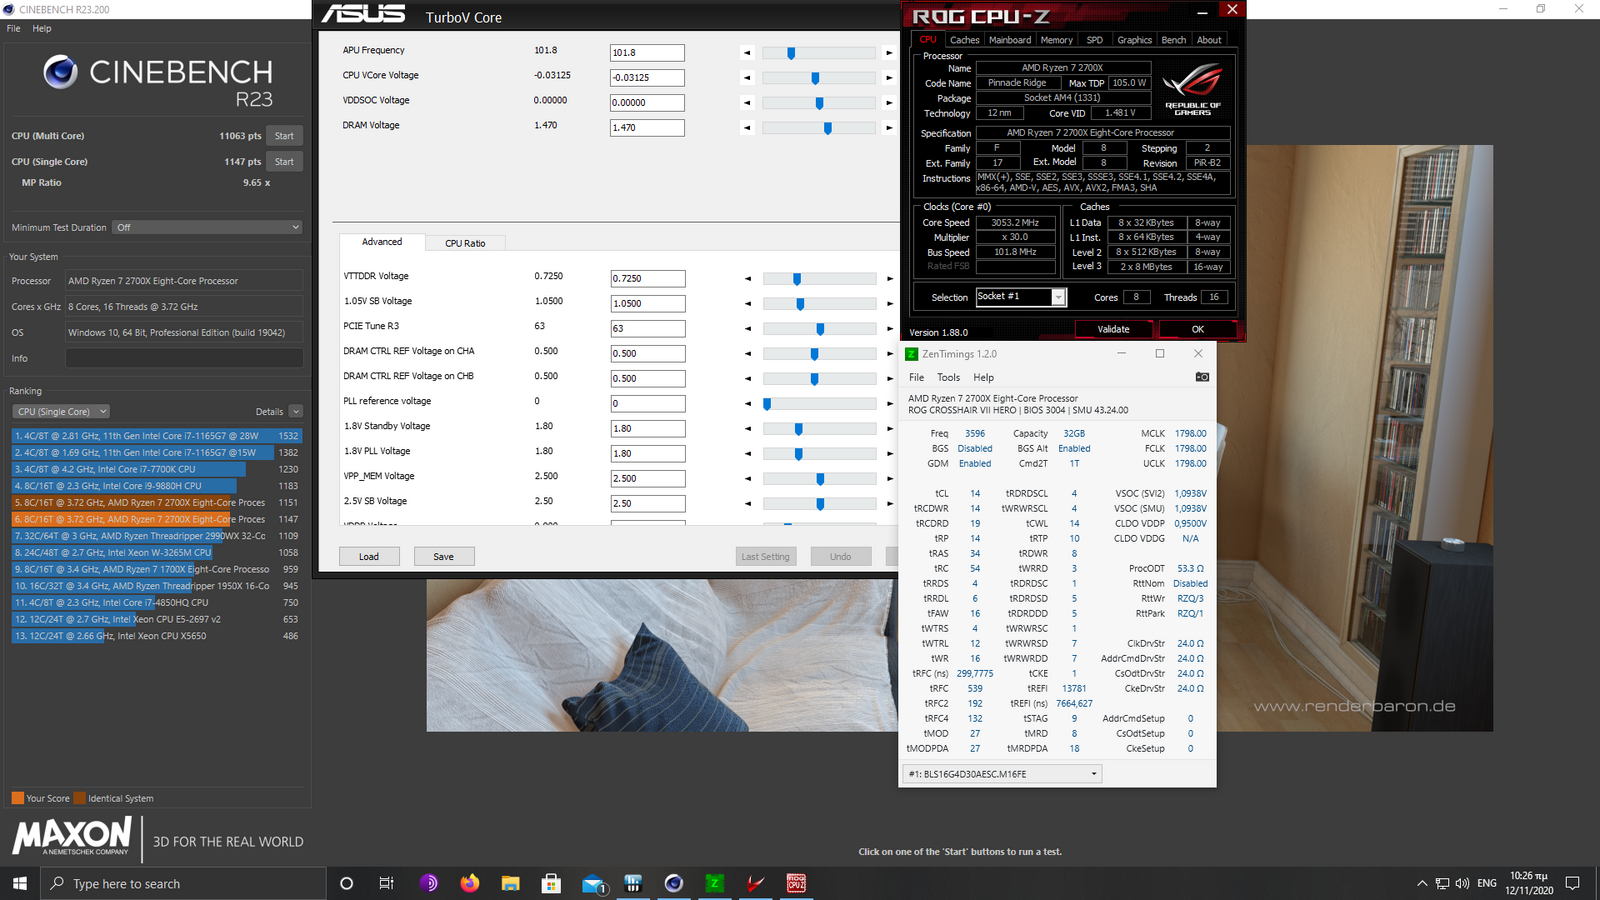Take a ZenTimings screenshot with the camera icon
This screenshot has width=1600, height=900.
(x=1202, y=377)
